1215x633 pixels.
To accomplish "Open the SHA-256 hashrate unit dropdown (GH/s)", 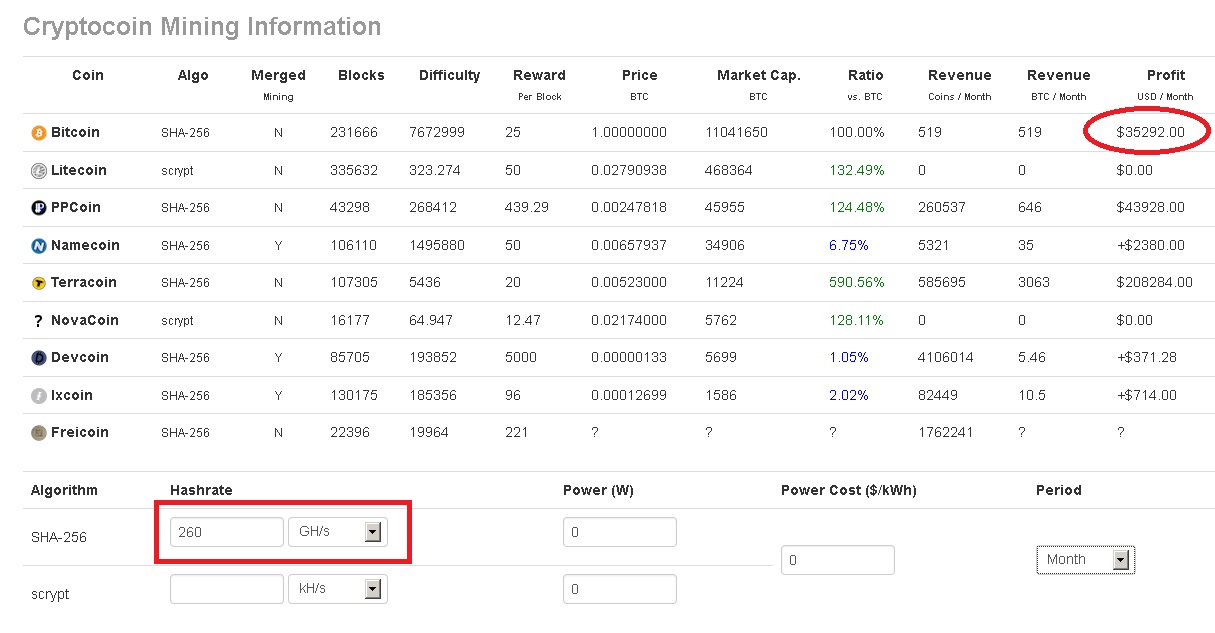I will [x=337, y=532].
